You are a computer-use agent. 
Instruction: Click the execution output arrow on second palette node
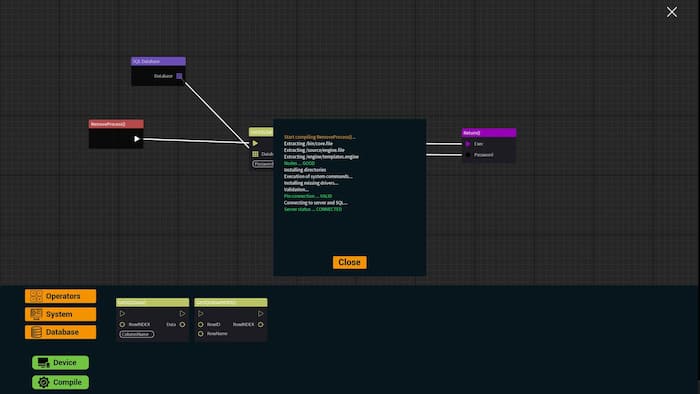pos(261,314)
